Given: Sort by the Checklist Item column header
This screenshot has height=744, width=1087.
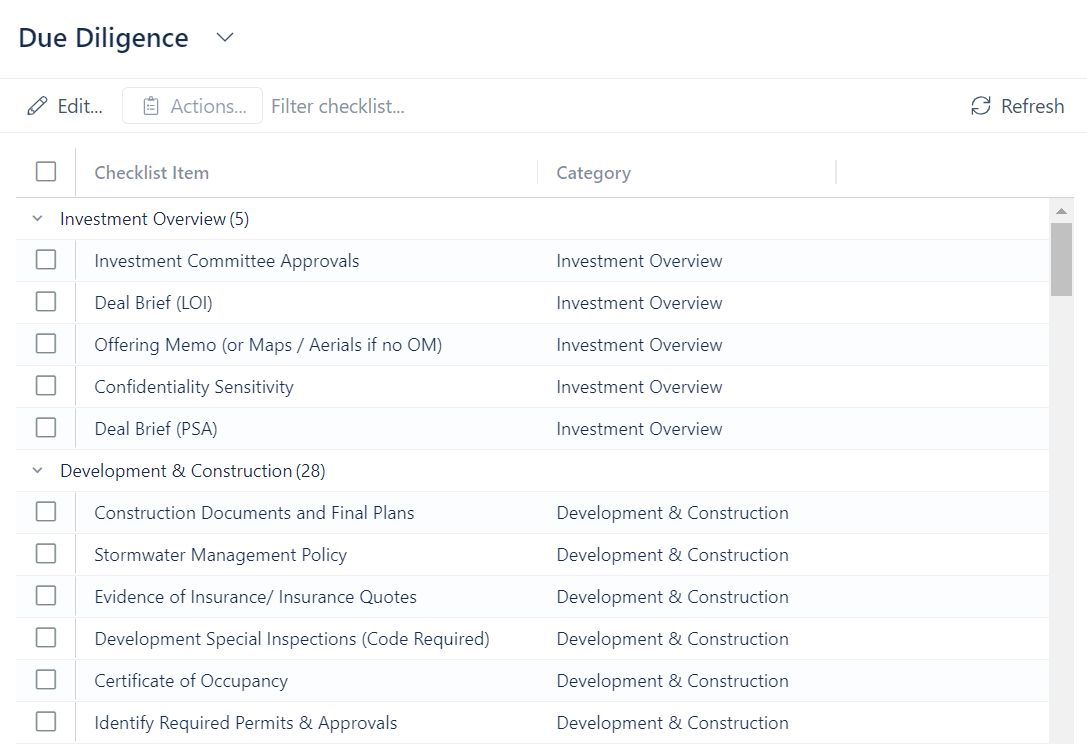Looking at the screenshot, I should point(152,173).
